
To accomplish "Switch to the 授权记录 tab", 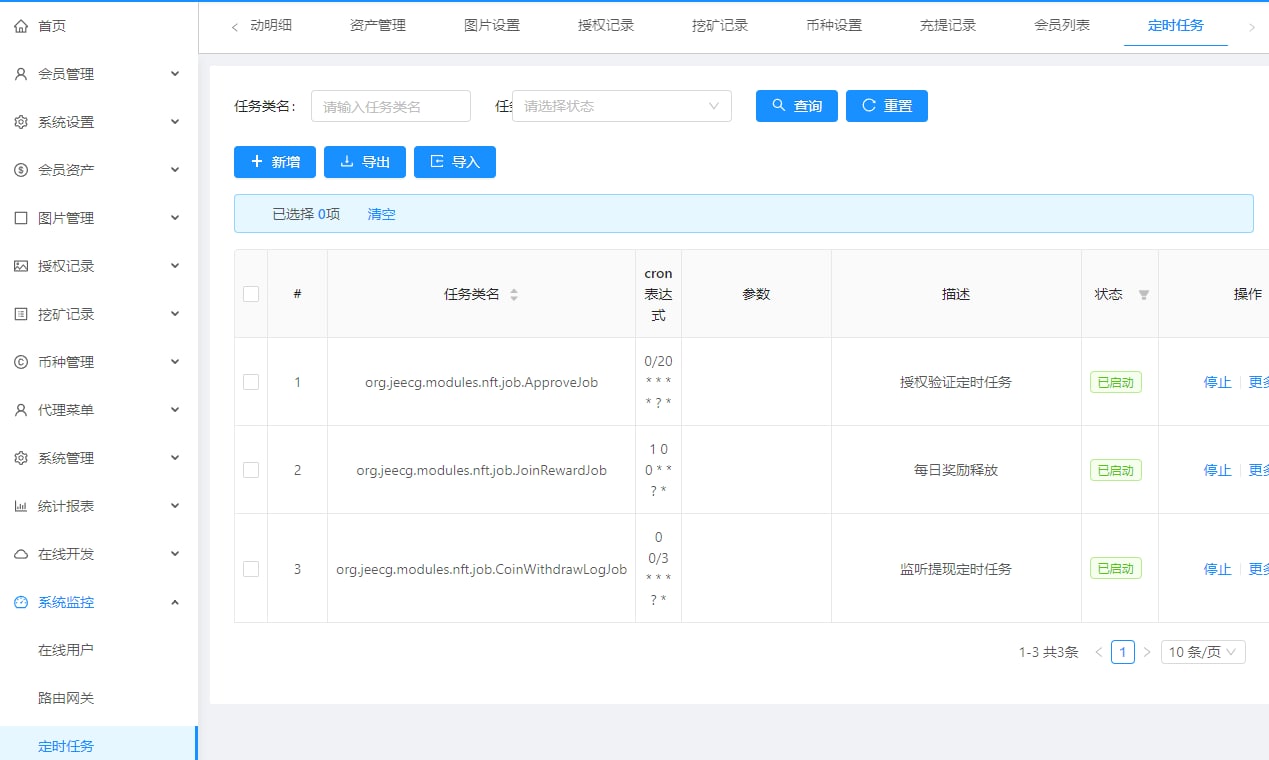I will [x=606, y=26].
